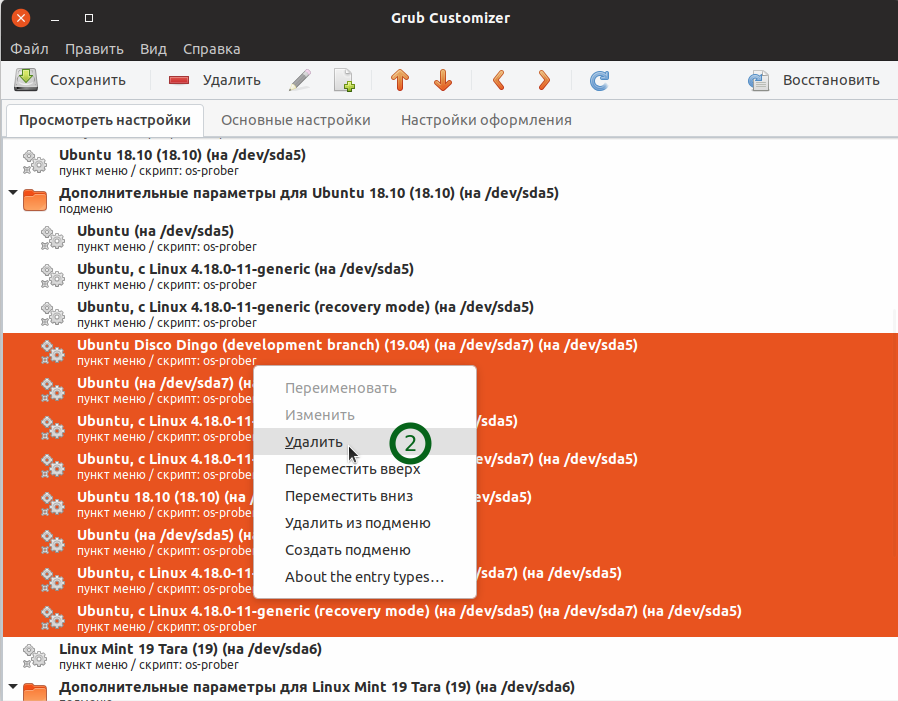Click the Удалить toolbar label
Viewport: 898px width, 701px height.
pos(231,80)
